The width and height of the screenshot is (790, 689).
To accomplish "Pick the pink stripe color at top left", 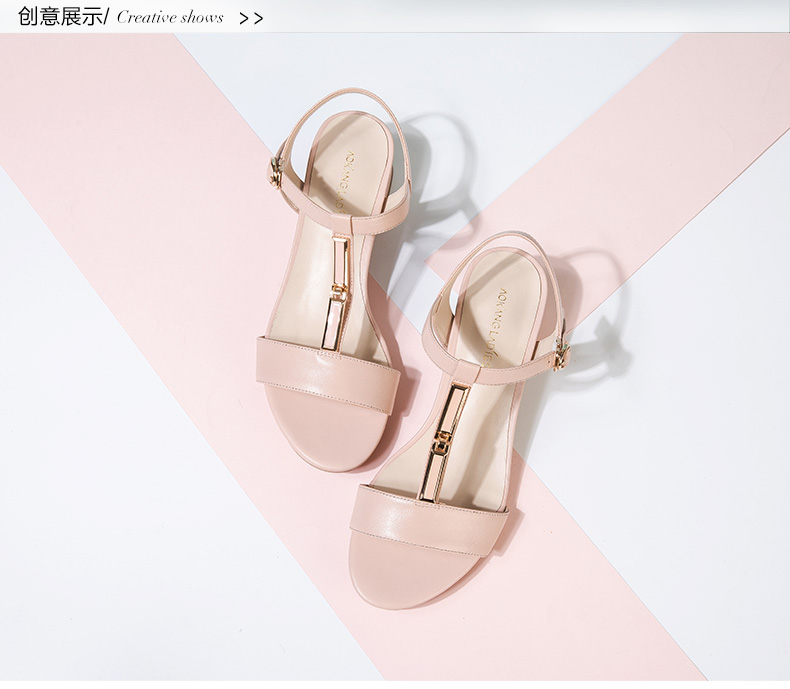I will pyautogui.click(x=100, y=120).
